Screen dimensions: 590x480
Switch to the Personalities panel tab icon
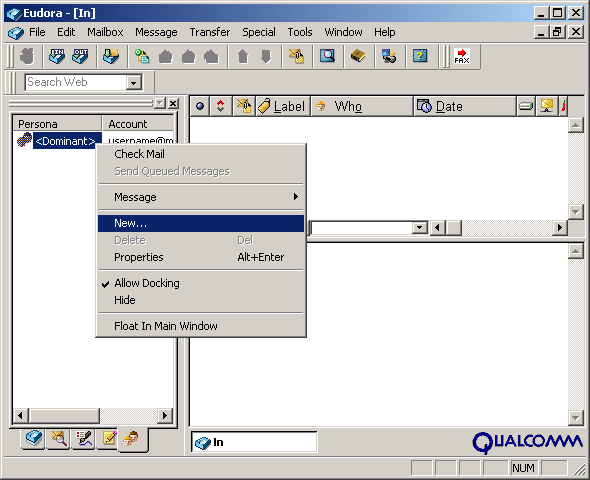pos(131,439)
